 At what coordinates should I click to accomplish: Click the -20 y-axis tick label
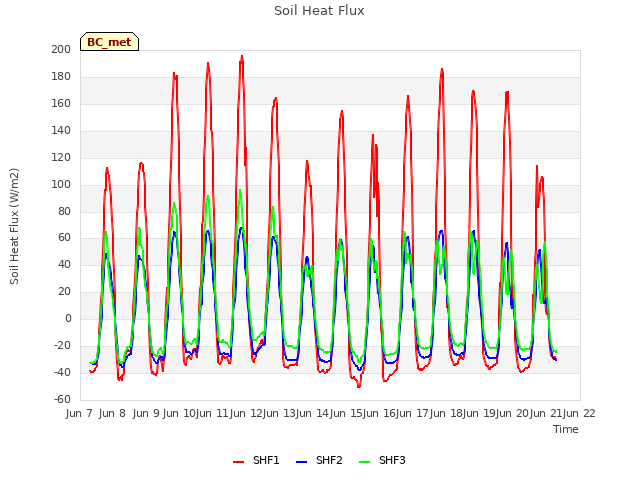62,345
